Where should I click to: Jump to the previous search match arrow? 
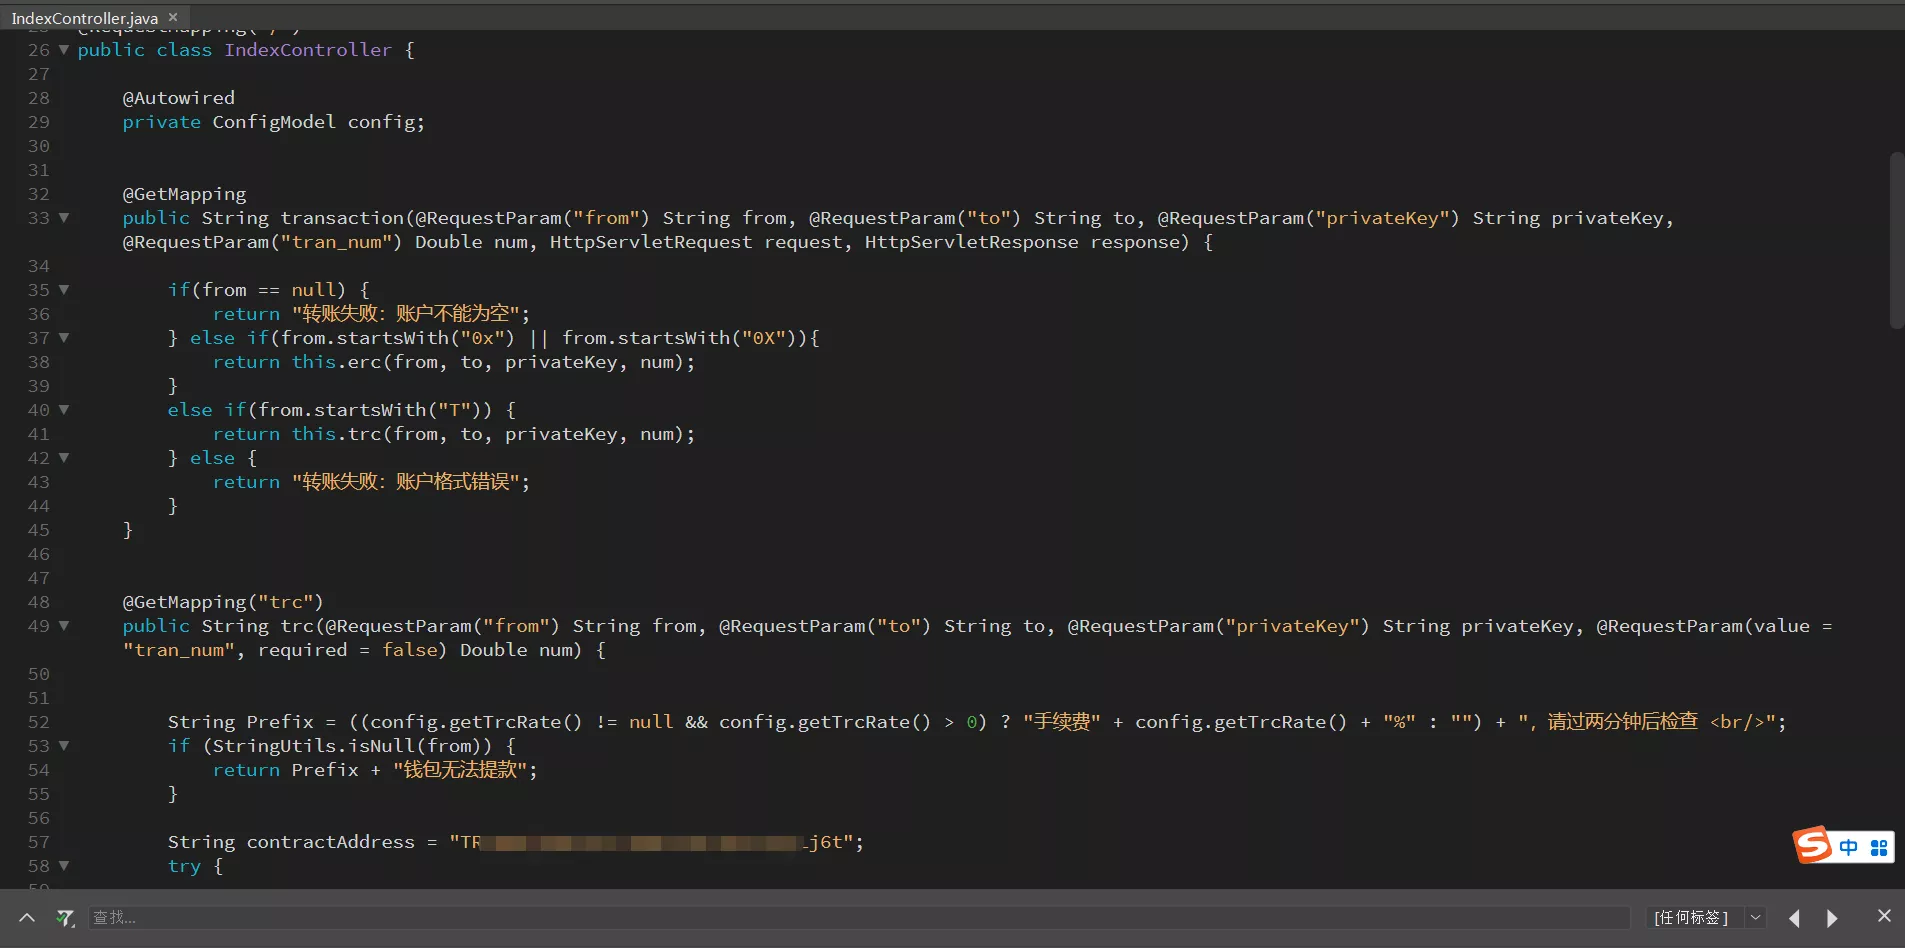(1796, 917)
